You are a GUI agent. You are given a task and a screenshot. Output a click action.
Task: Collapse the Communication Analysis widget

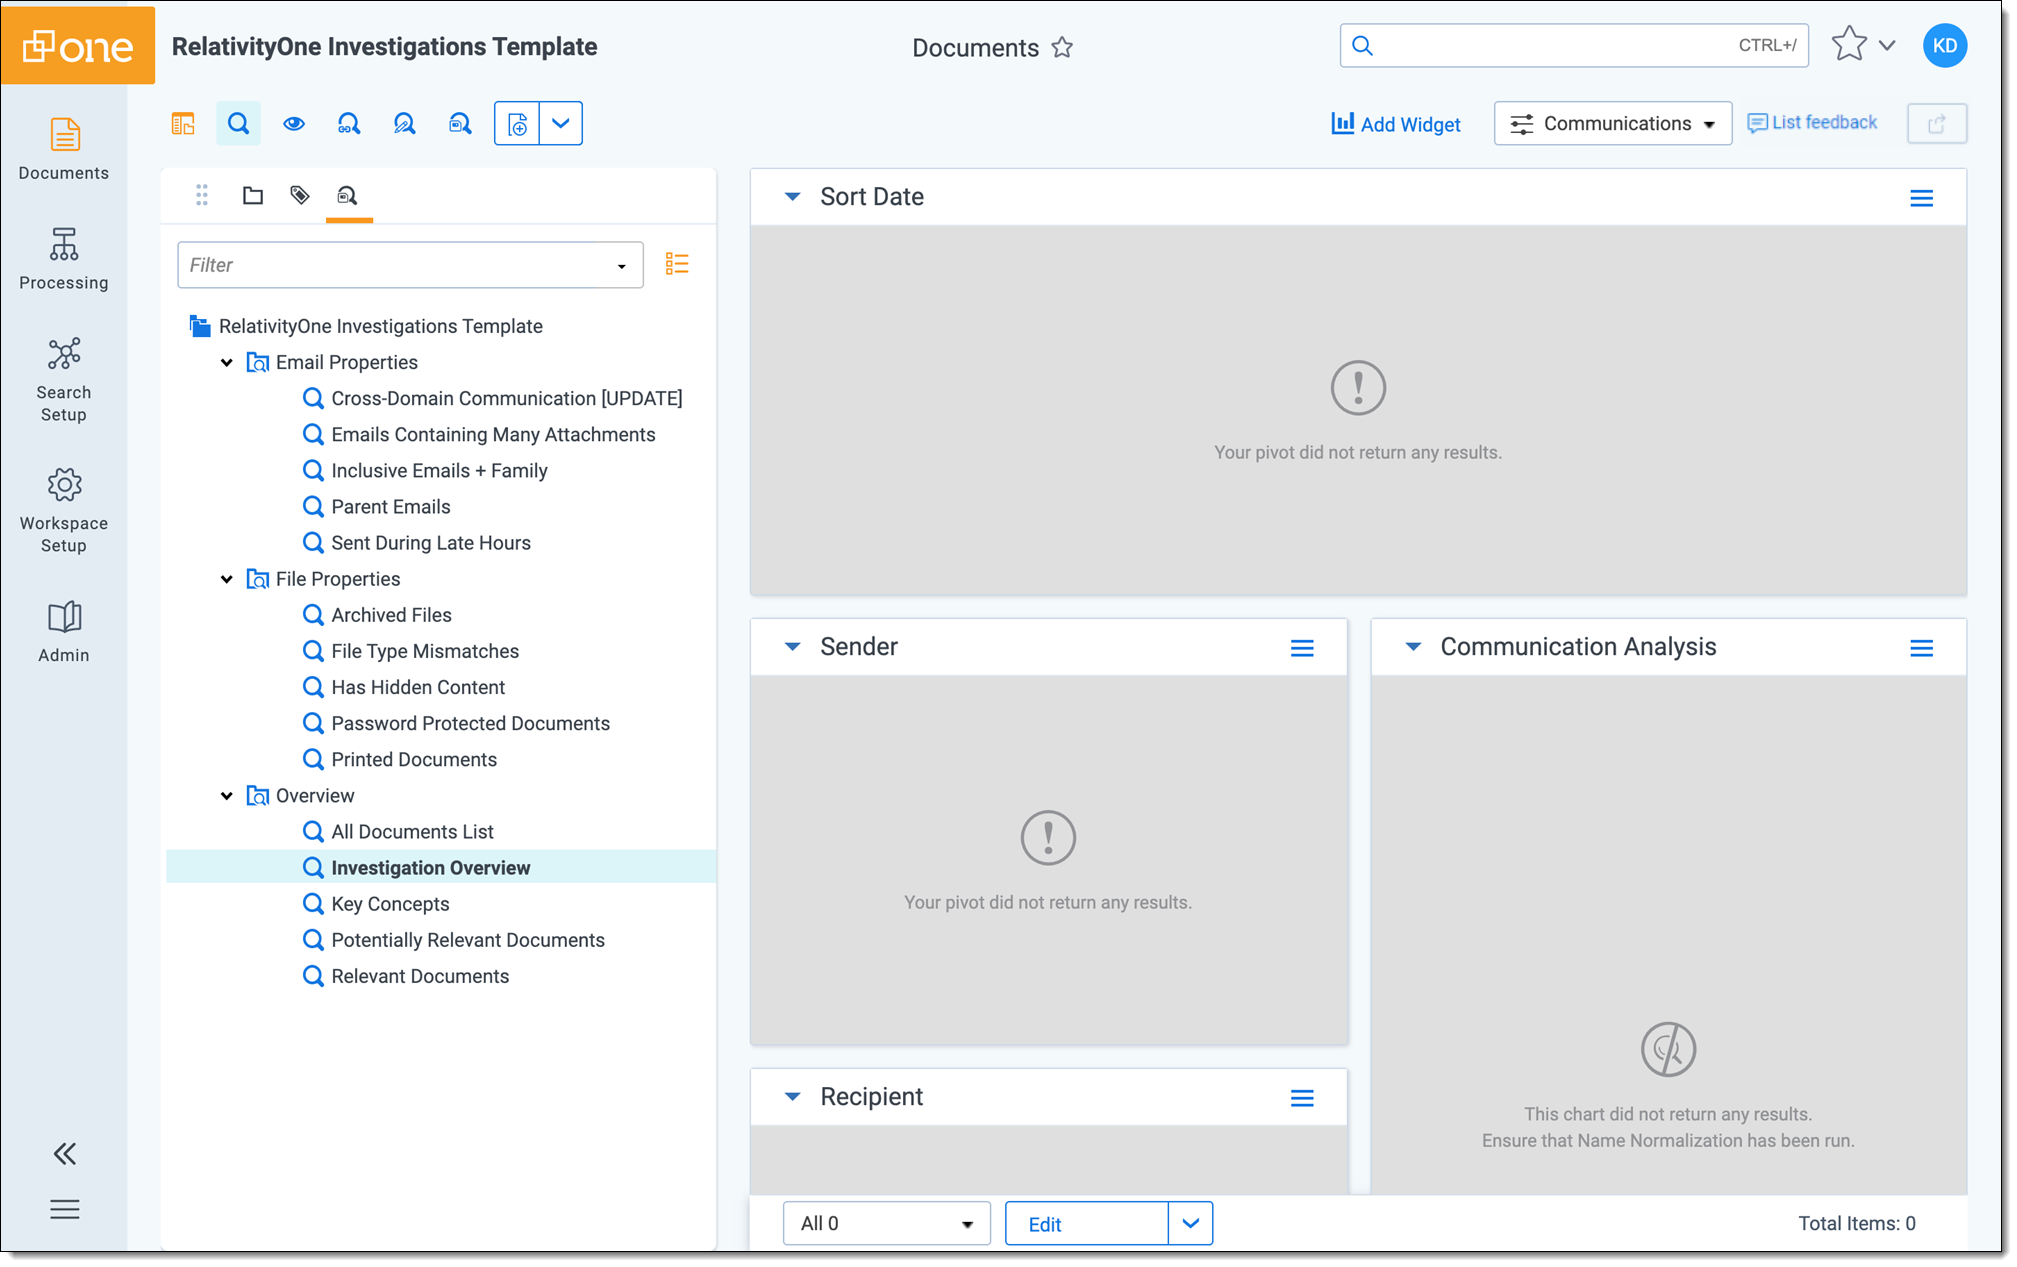tap(1413, 647)
